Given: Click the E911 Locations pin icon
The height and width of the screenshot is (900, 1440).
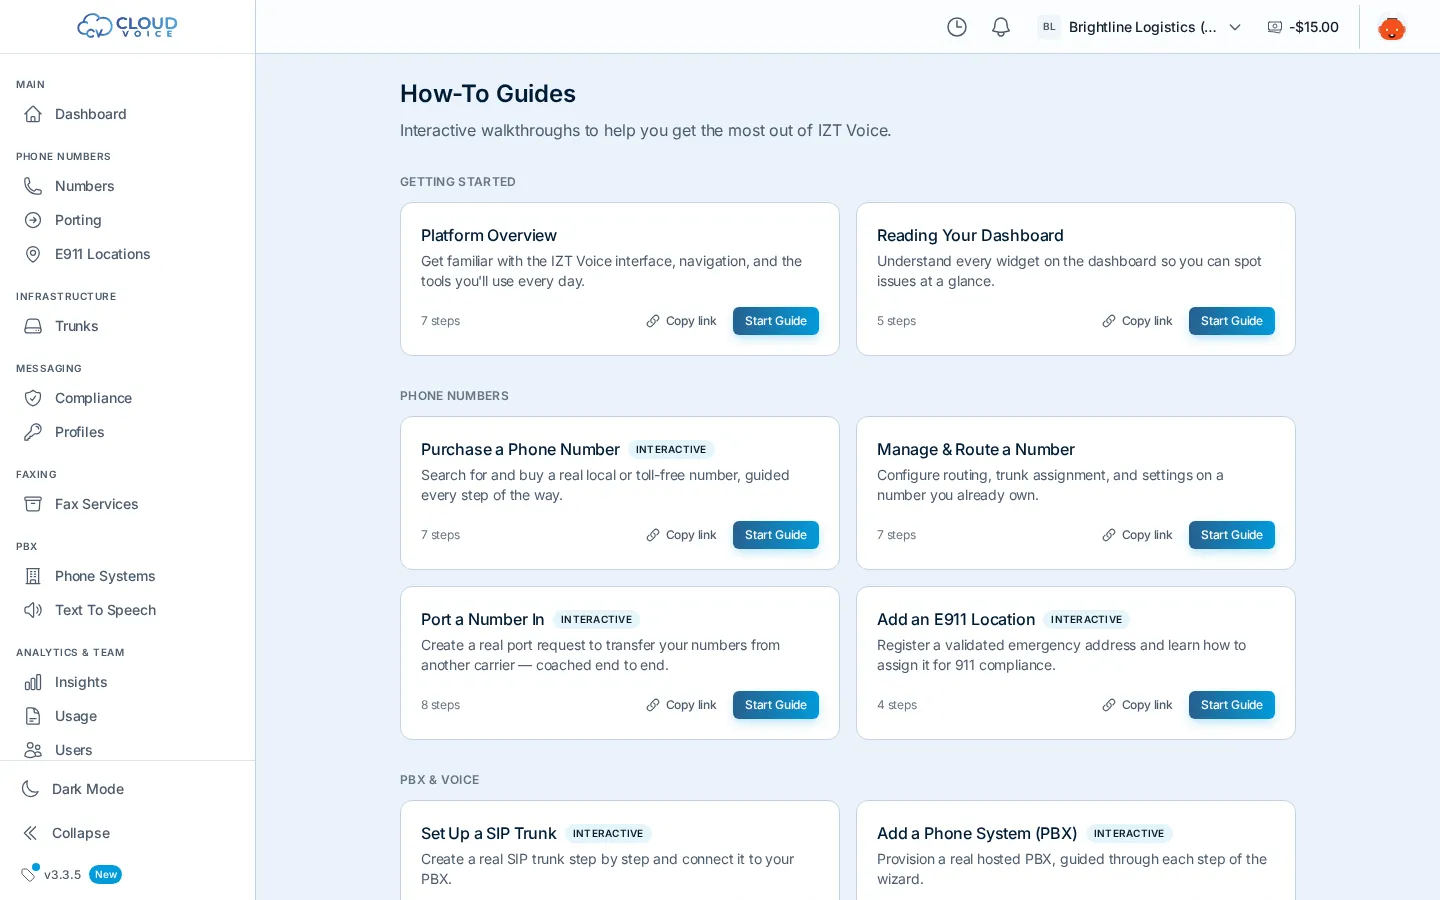Looking at the screenshot, I should tap(33, 254).
